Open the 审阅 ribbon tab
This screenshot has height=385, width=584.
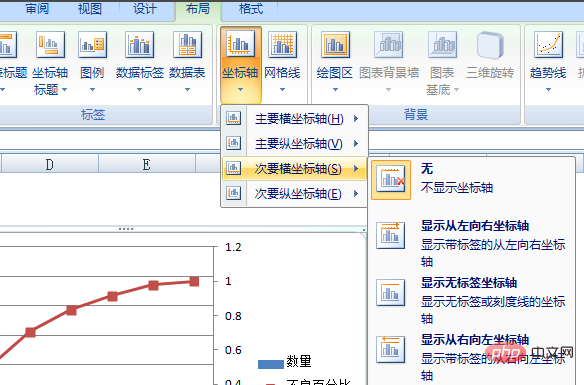coord(37,8)
